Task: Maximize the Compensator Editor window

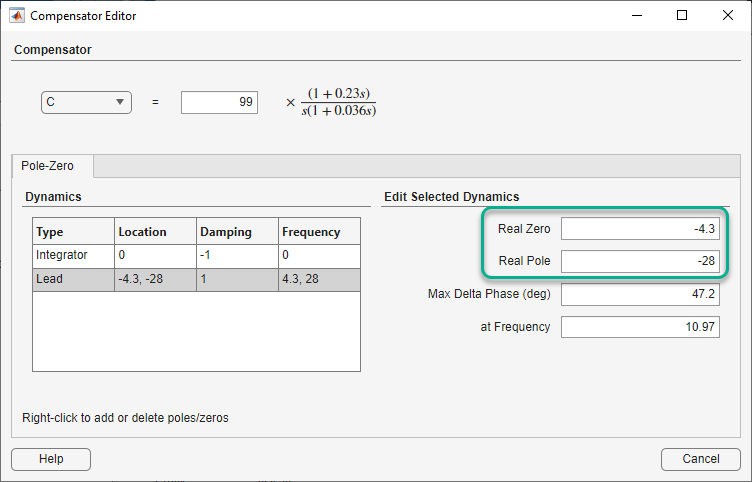Action: (682, 16)
